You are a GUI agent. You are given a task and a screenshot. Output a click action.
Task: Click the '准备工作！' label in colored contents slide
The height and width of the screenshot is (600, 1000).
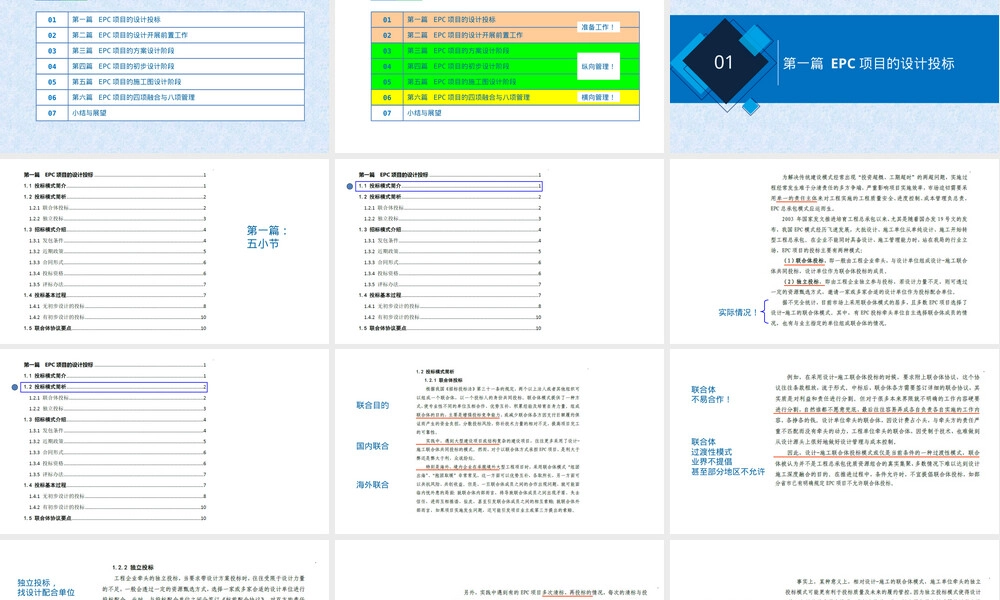[x=598, y=27]
